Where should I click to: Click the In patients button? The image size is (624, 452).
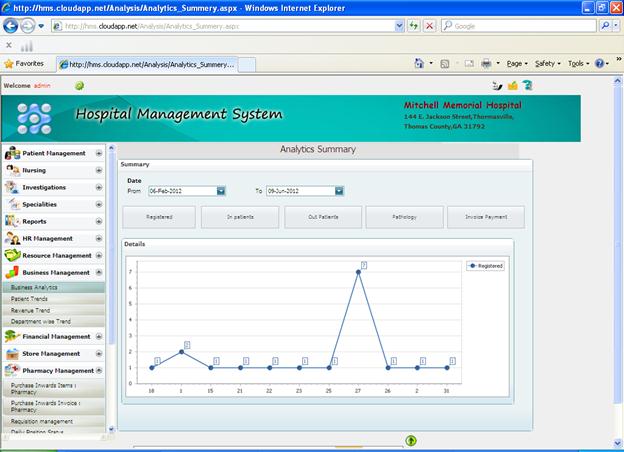point(239,217)
